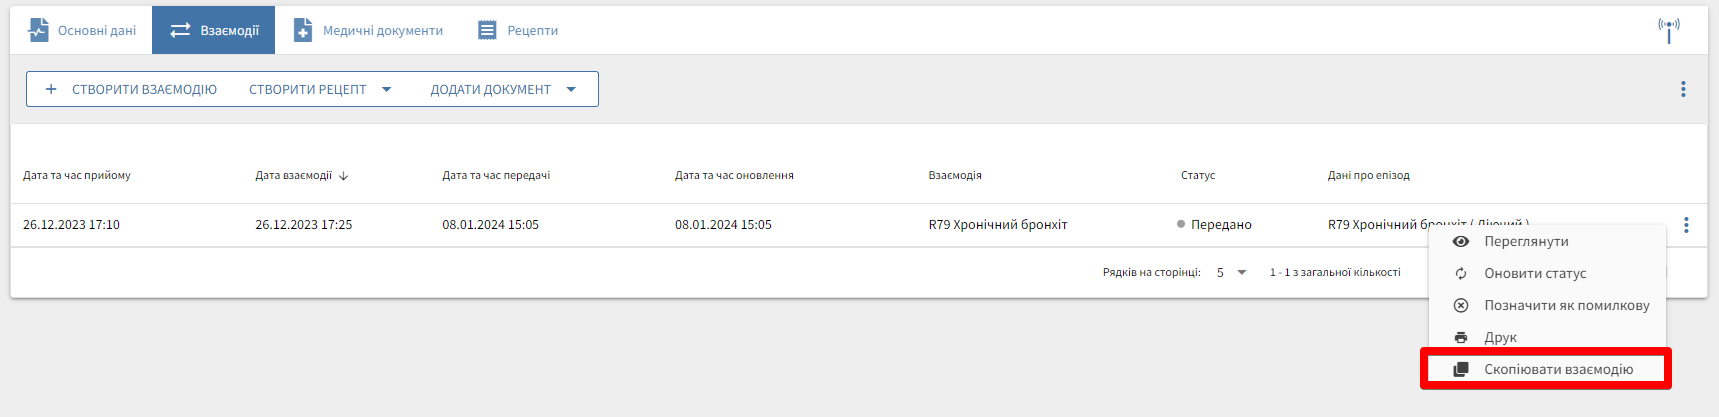Screen dimensions: 1719x417
Task: Click the sort arrow beside Дата взаємодії
Action: coord(344,176)
